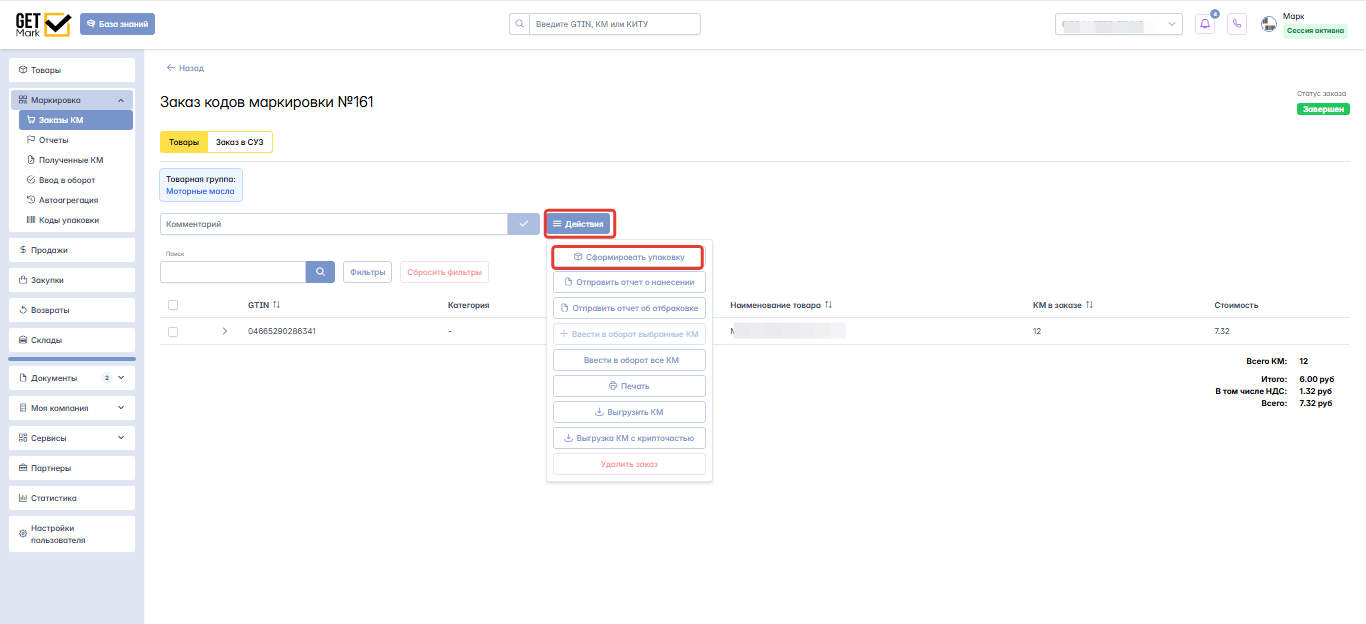Click the Сессия активна badge
Image resolution: width=1366 pixels, height=624 pixels.
tap(1315, 31)
